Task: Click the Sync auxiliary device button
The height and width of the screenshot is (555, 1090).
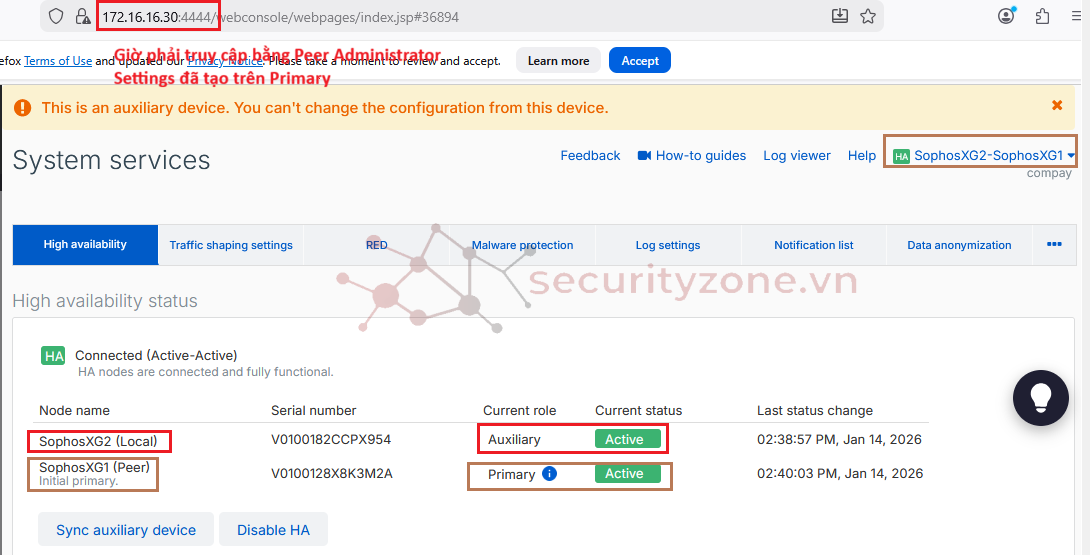Action: click(126, 530)
